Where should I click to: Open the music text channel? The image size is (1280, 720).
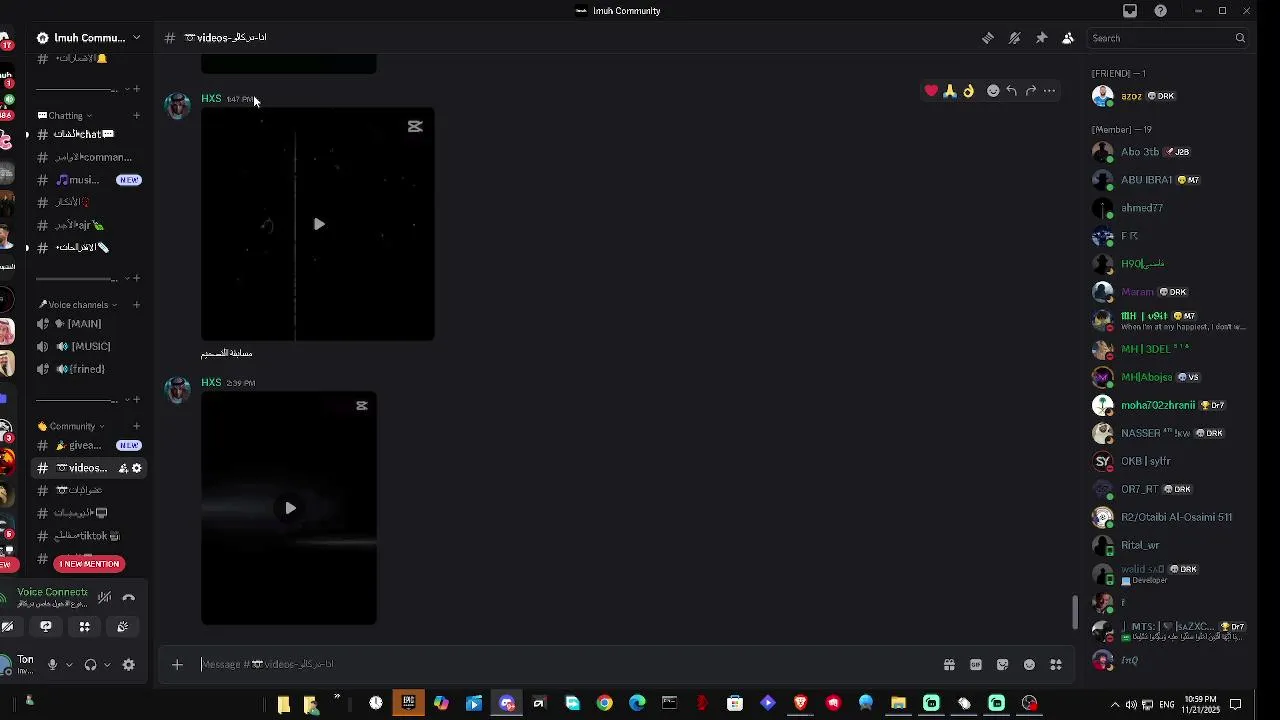90,180
